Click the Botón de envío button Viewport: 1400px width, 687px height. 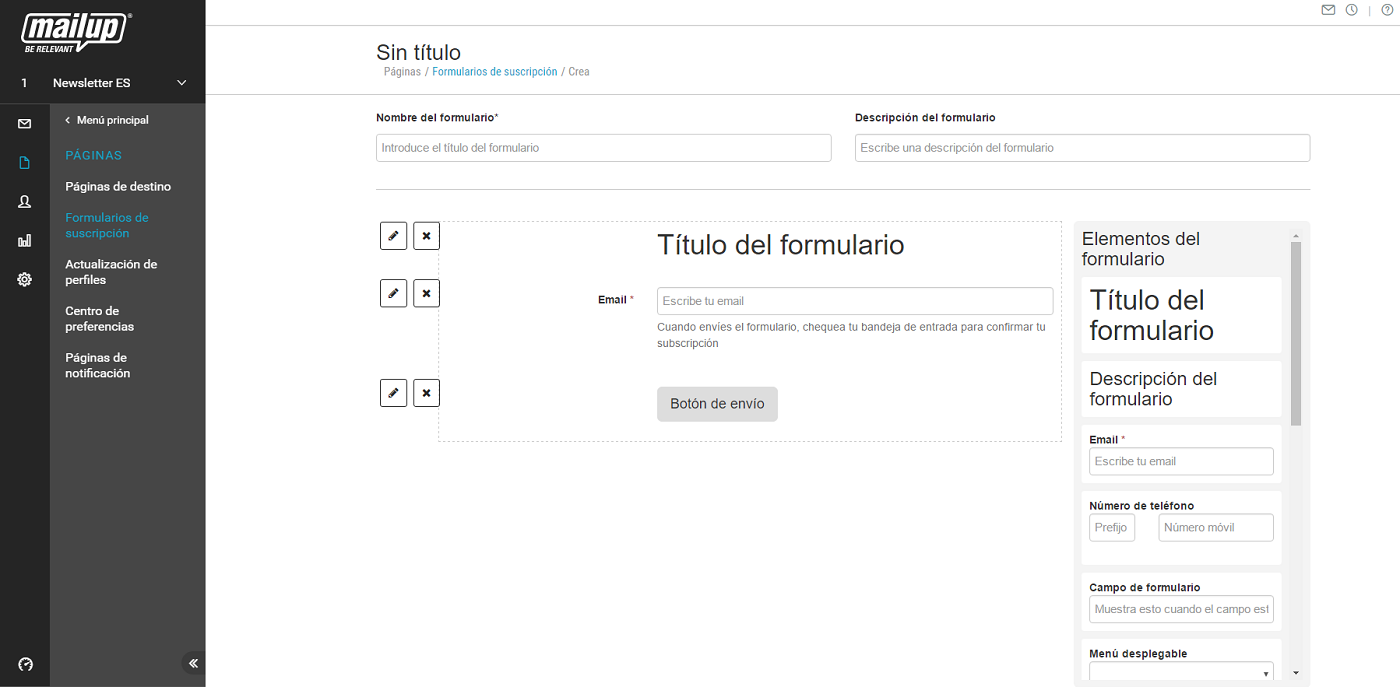click(x=717, y=404)
